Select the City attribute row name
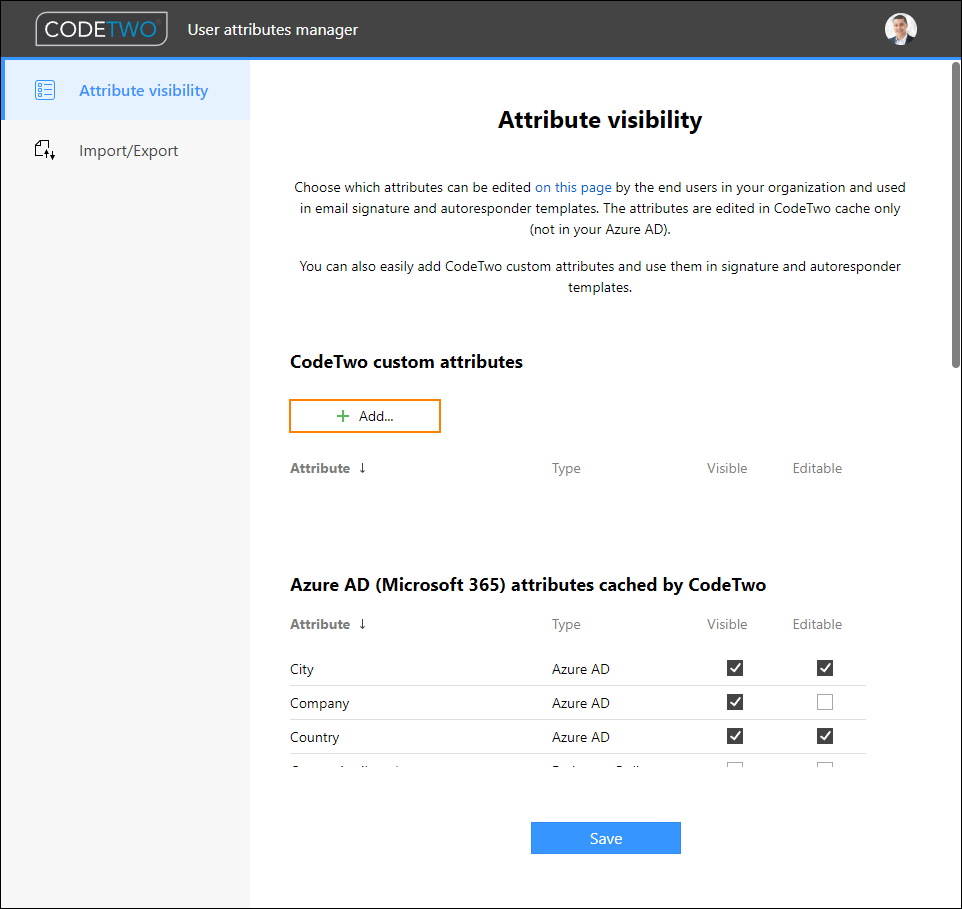The height and width of the screenshot is (909, 962). click(302, 669)
